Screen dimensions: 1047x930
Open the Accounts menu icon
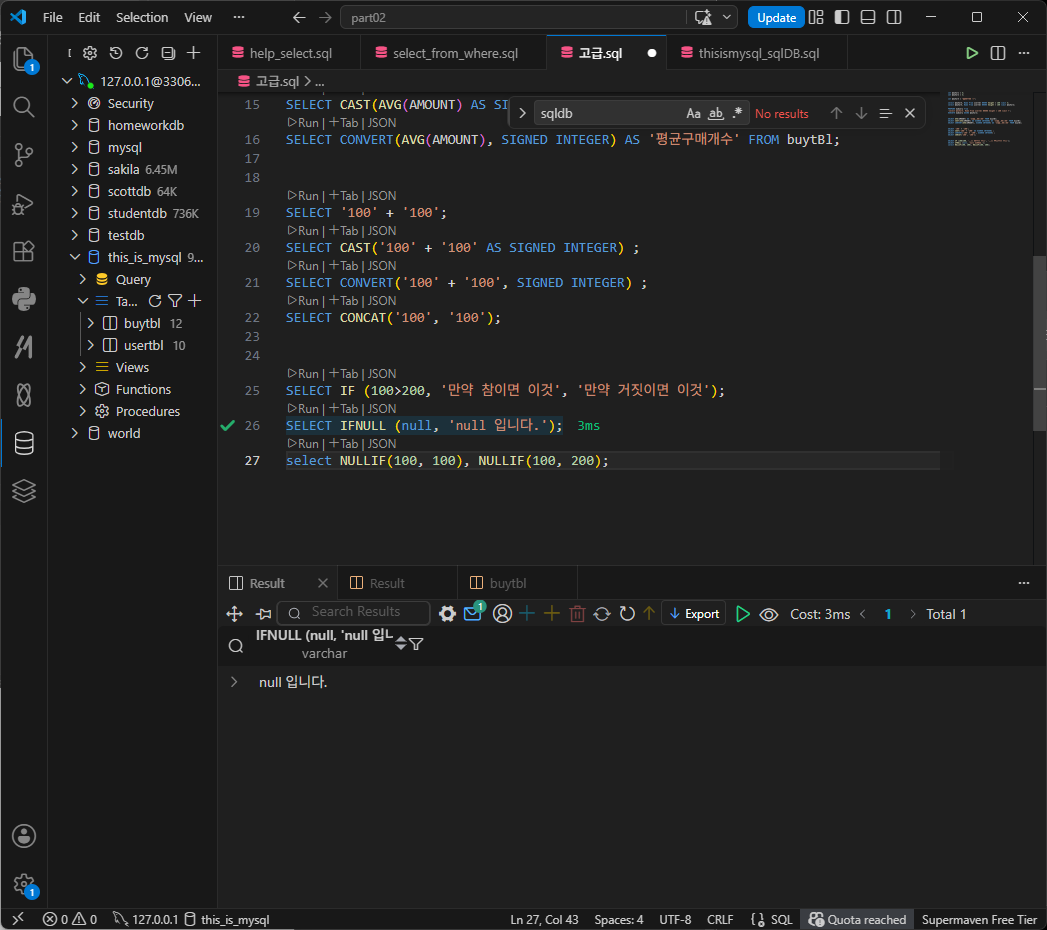click(x=24, y=836)
